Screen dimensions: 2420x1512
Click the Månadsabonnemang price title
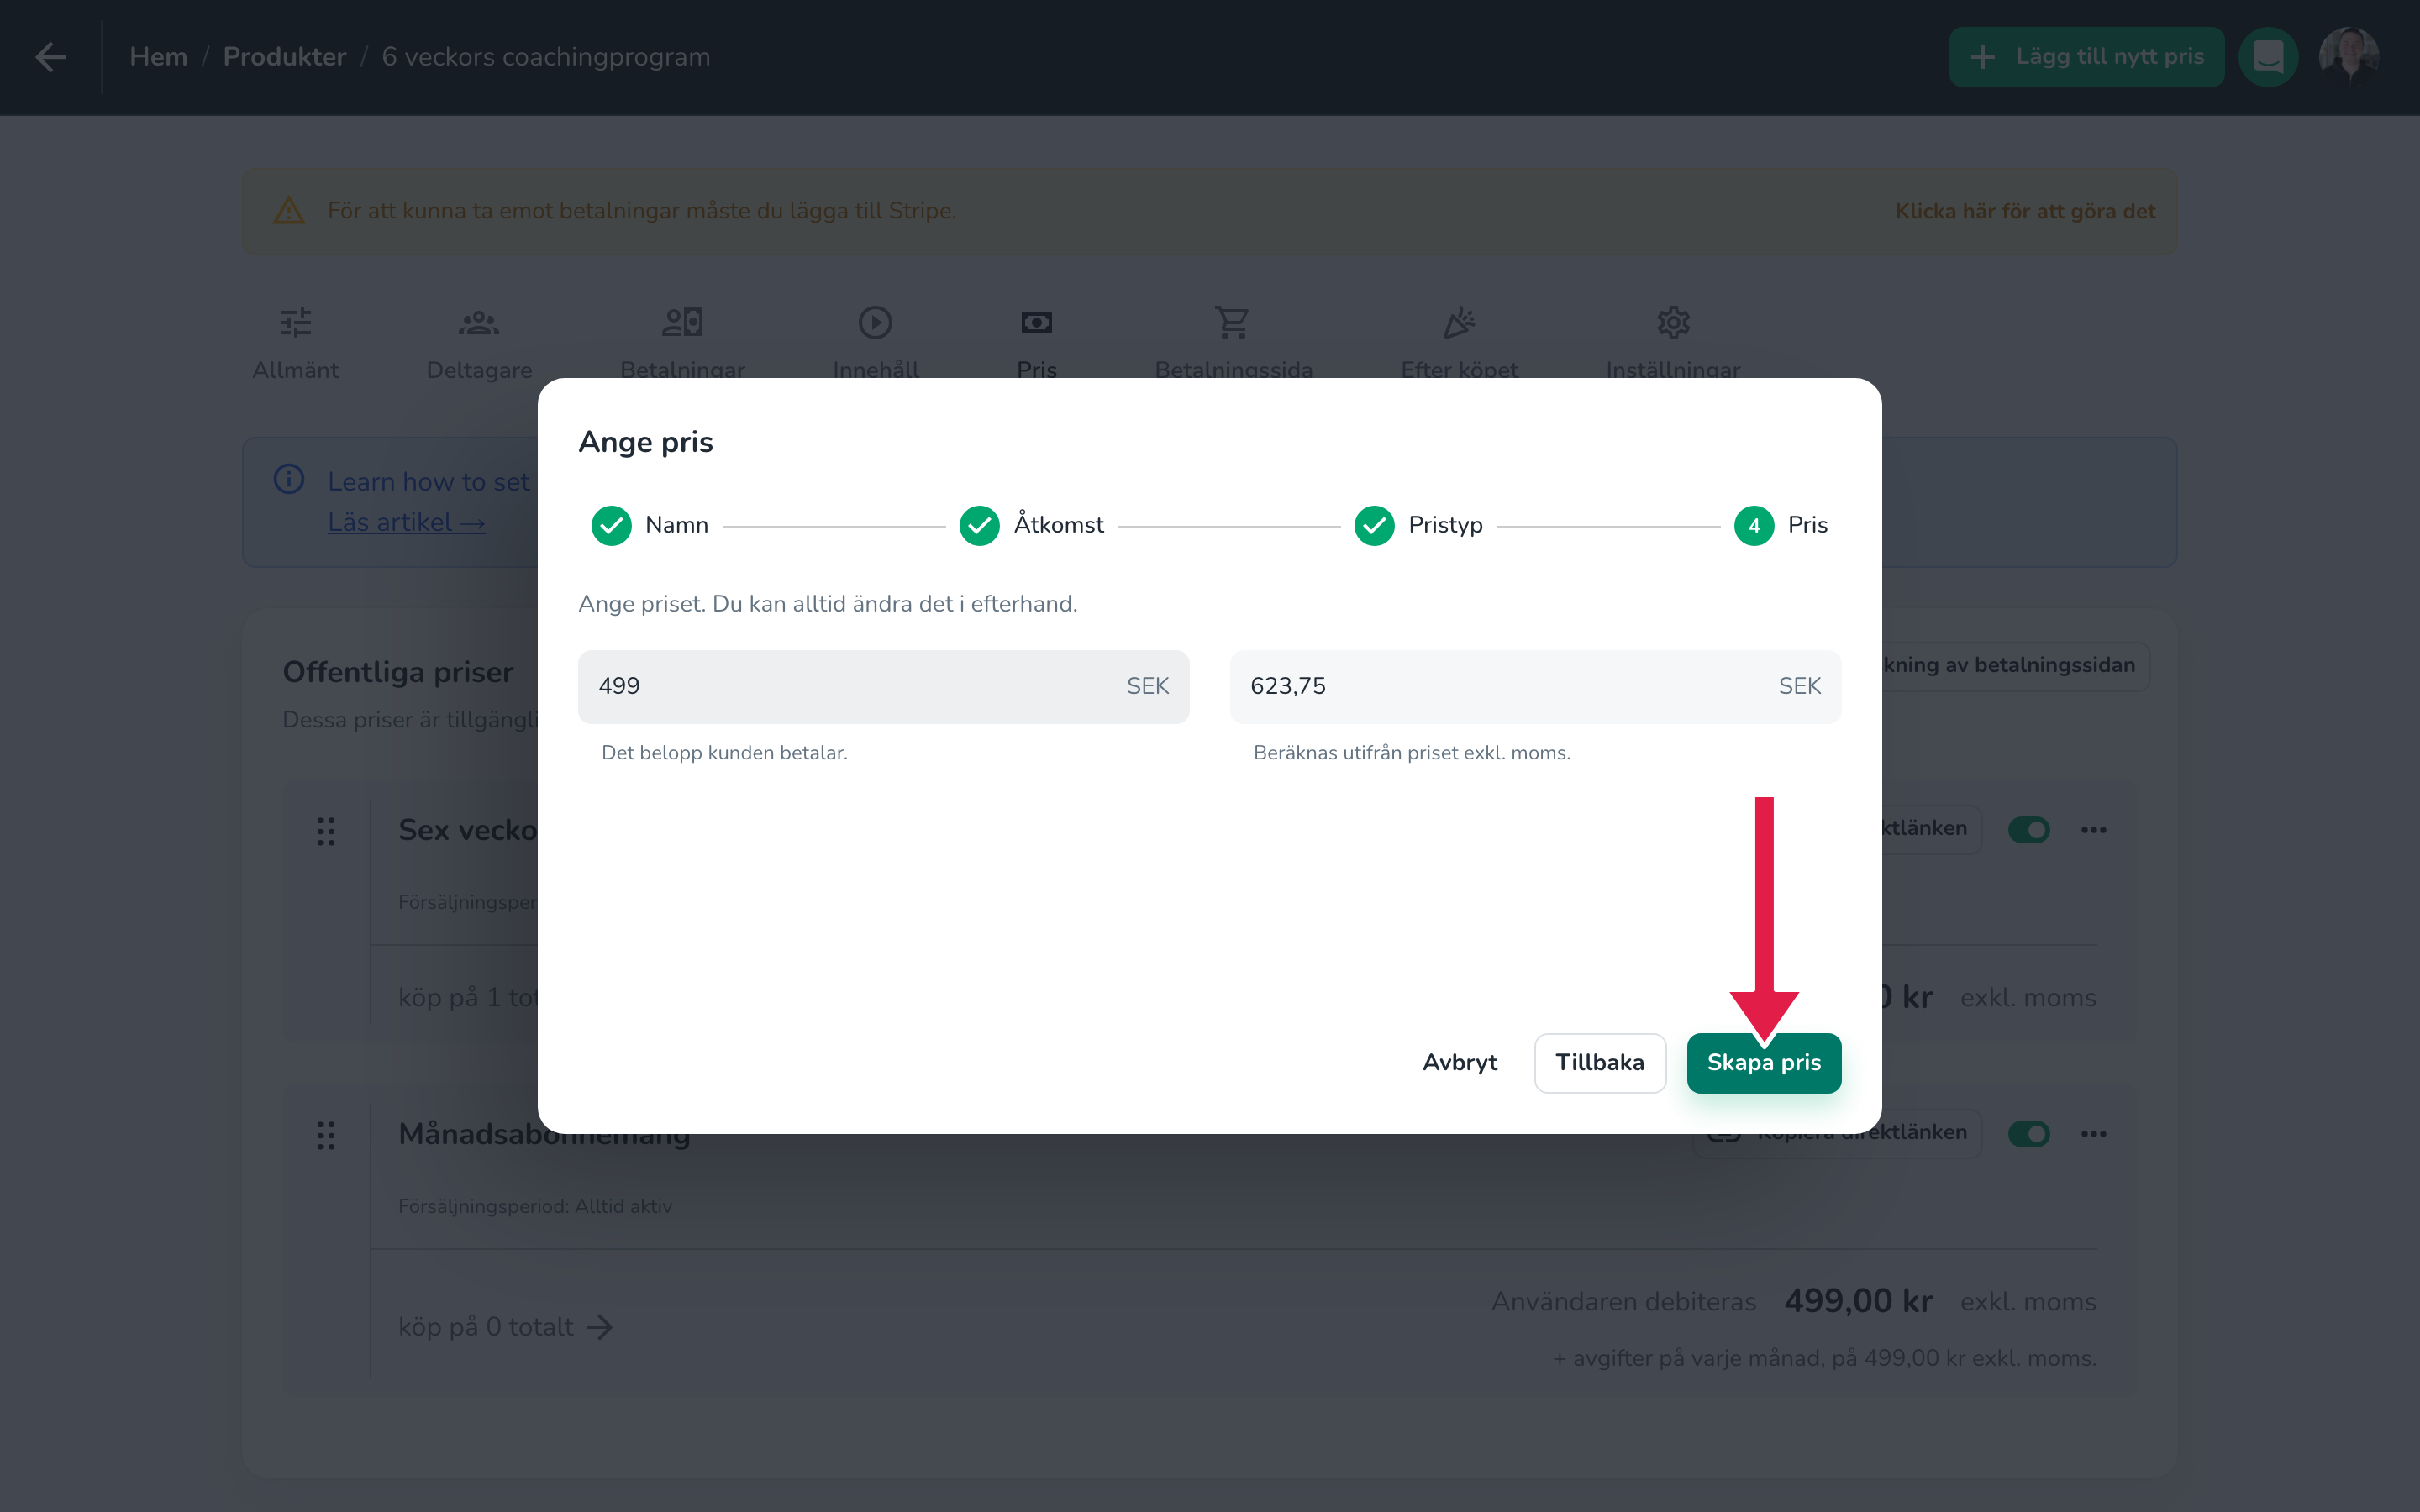[544, 1136]
